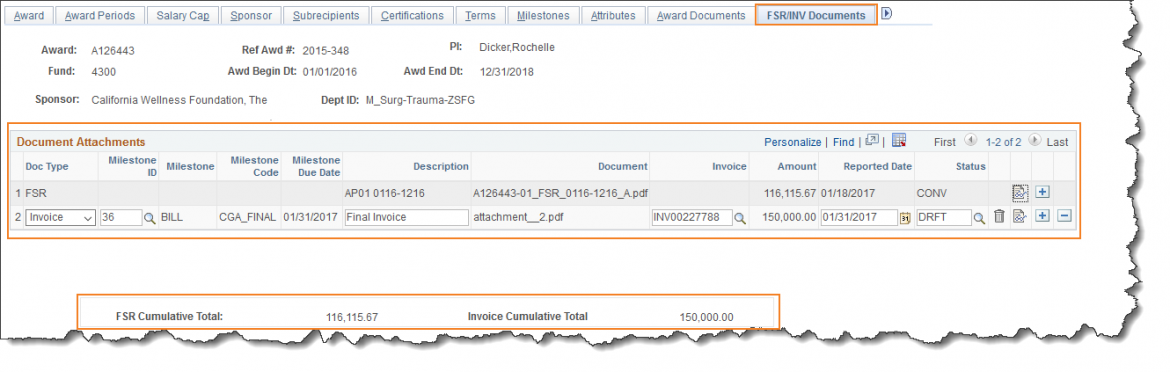Click FSR Cumulative Total value 116,115.67
1170x372 pixels.
point(352,317)
